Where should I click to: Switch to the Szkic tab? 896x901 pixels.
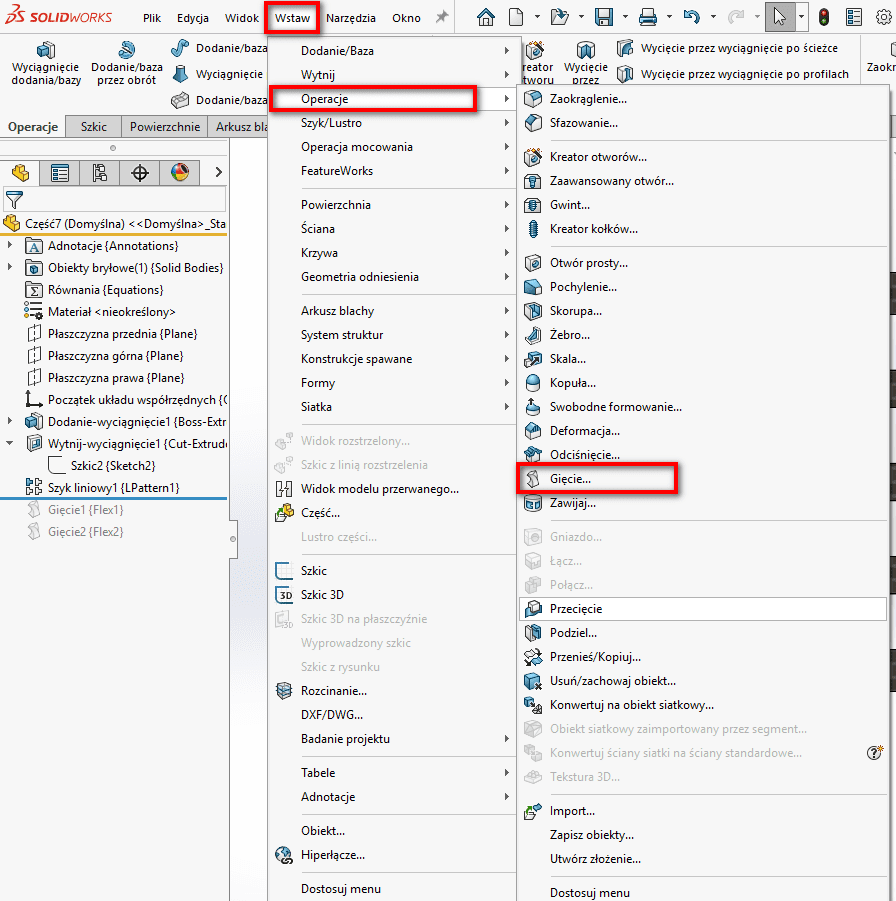(94, 127)
